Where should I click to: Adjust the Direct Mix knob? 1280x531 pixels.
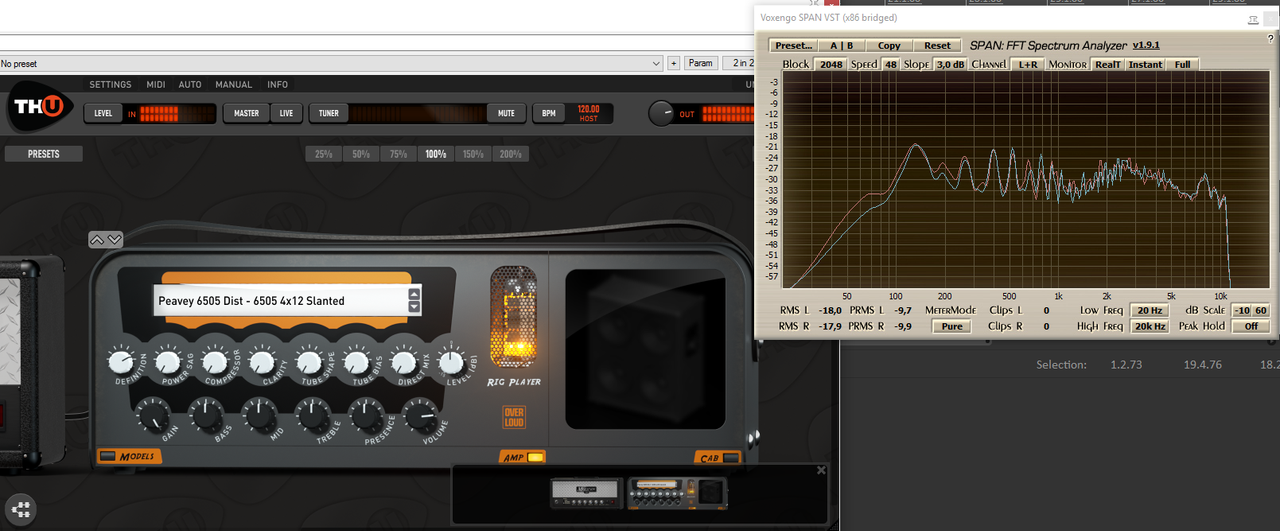click(x=403, y=361)
